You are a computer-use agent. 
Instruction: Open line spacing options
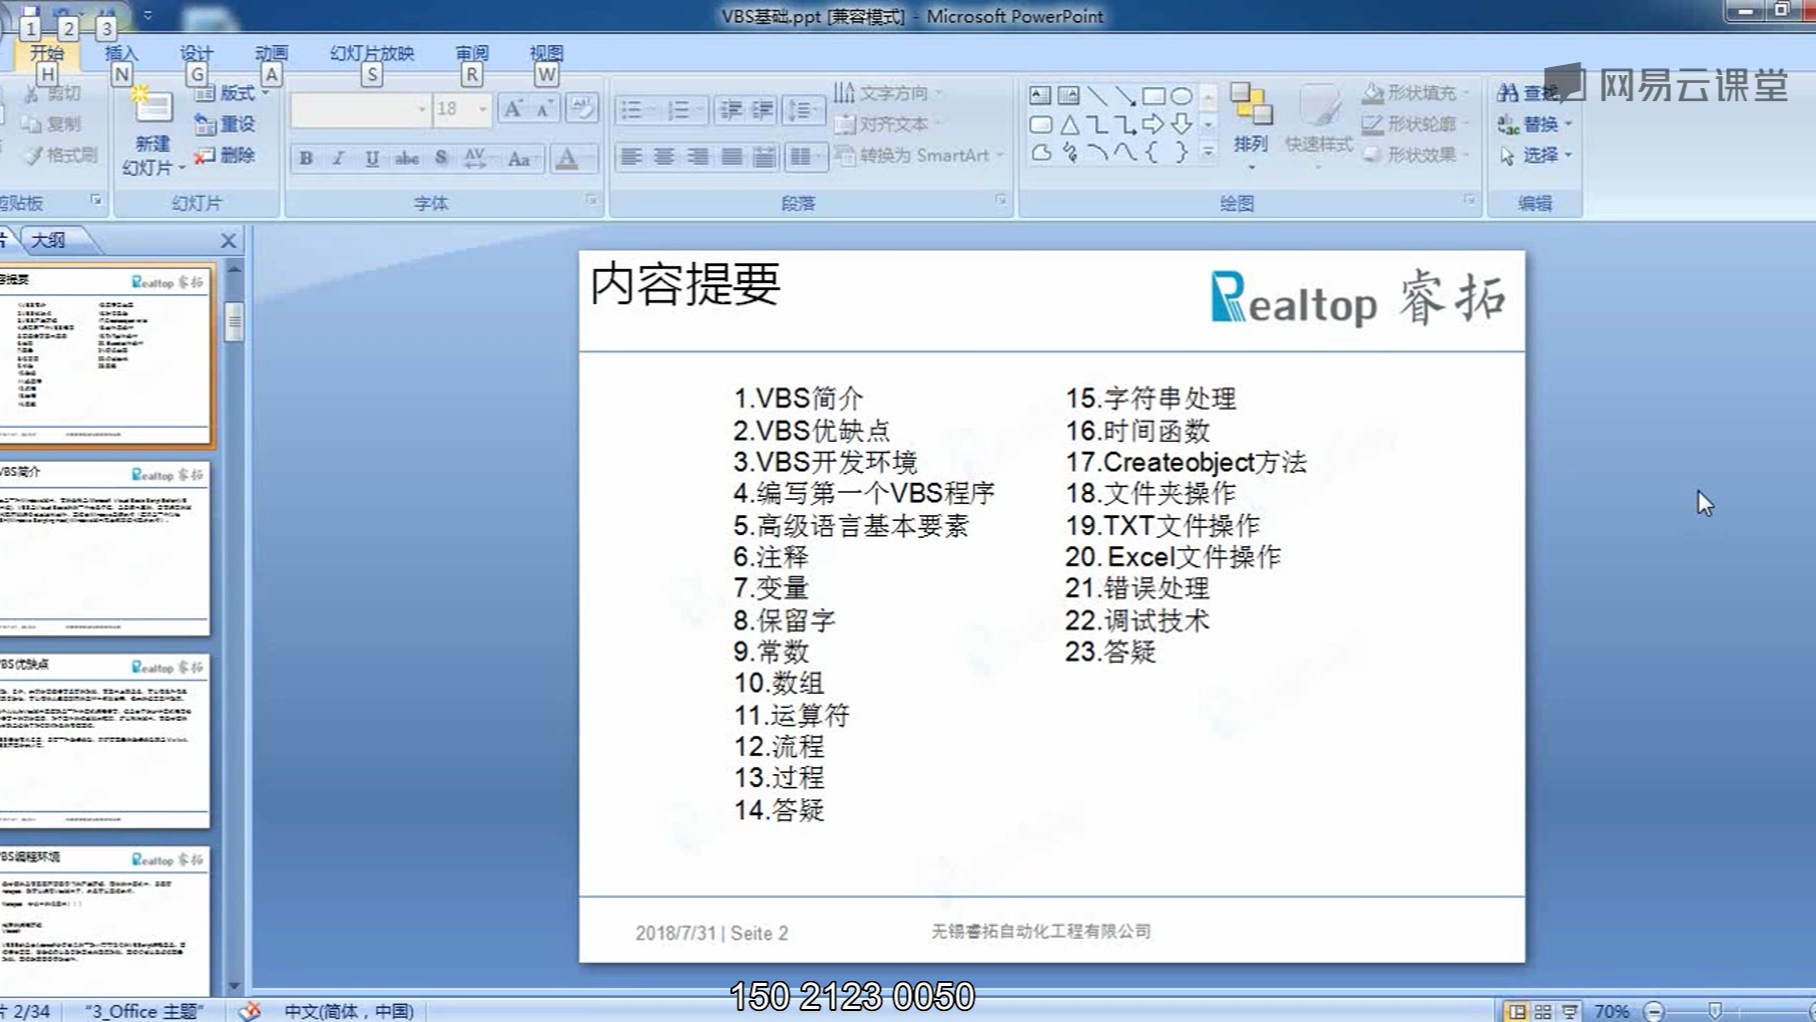pos(803,109)
